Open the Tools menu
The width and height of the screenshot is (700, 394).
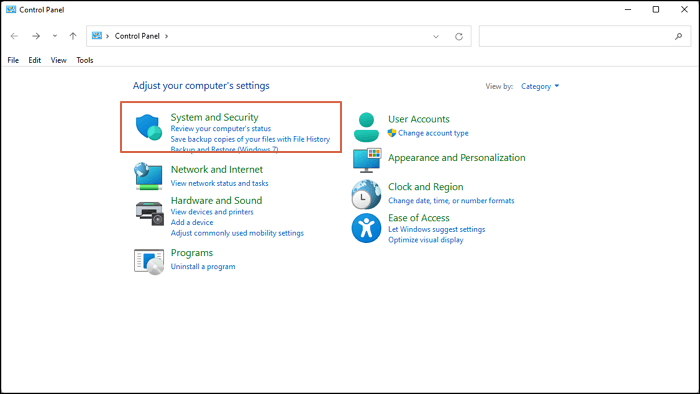(x=84, y=60)
